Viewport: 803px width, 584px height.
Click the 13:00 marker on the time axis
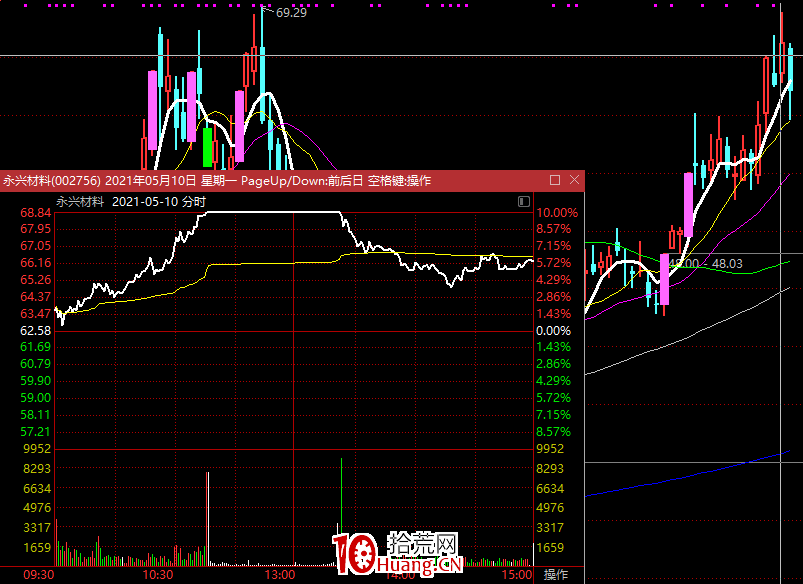tap(280, 575)
